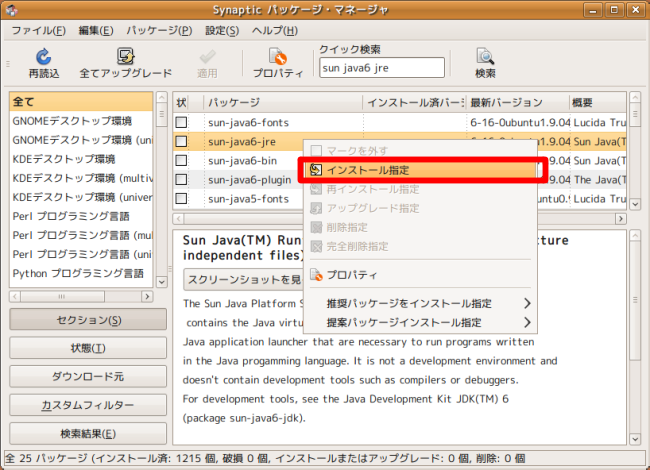Click the 検索結果 button
The image size is (650, 470).
81,434
